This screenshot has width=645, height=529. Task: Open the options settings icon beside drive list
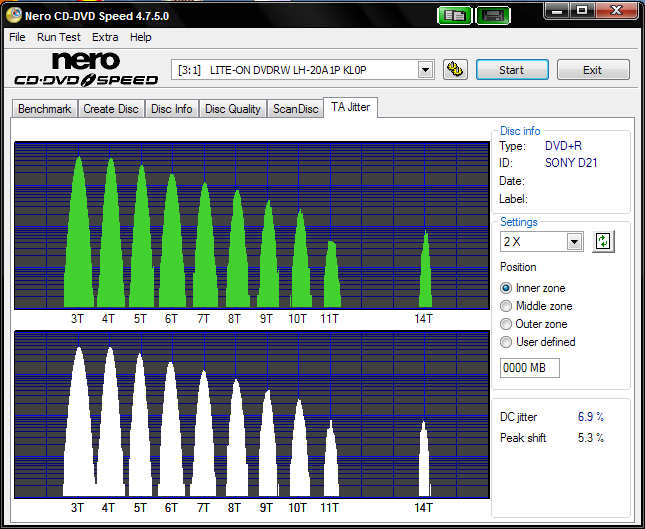click(455, 70)
